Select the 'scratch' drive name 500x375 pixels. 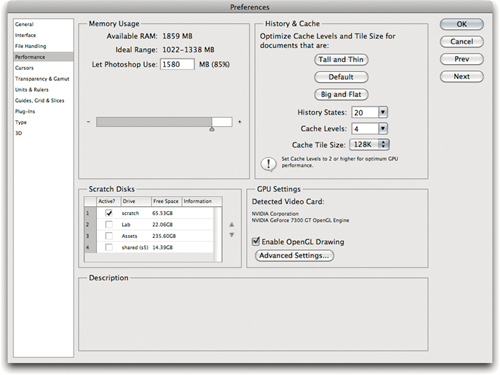tap(130, 213)
